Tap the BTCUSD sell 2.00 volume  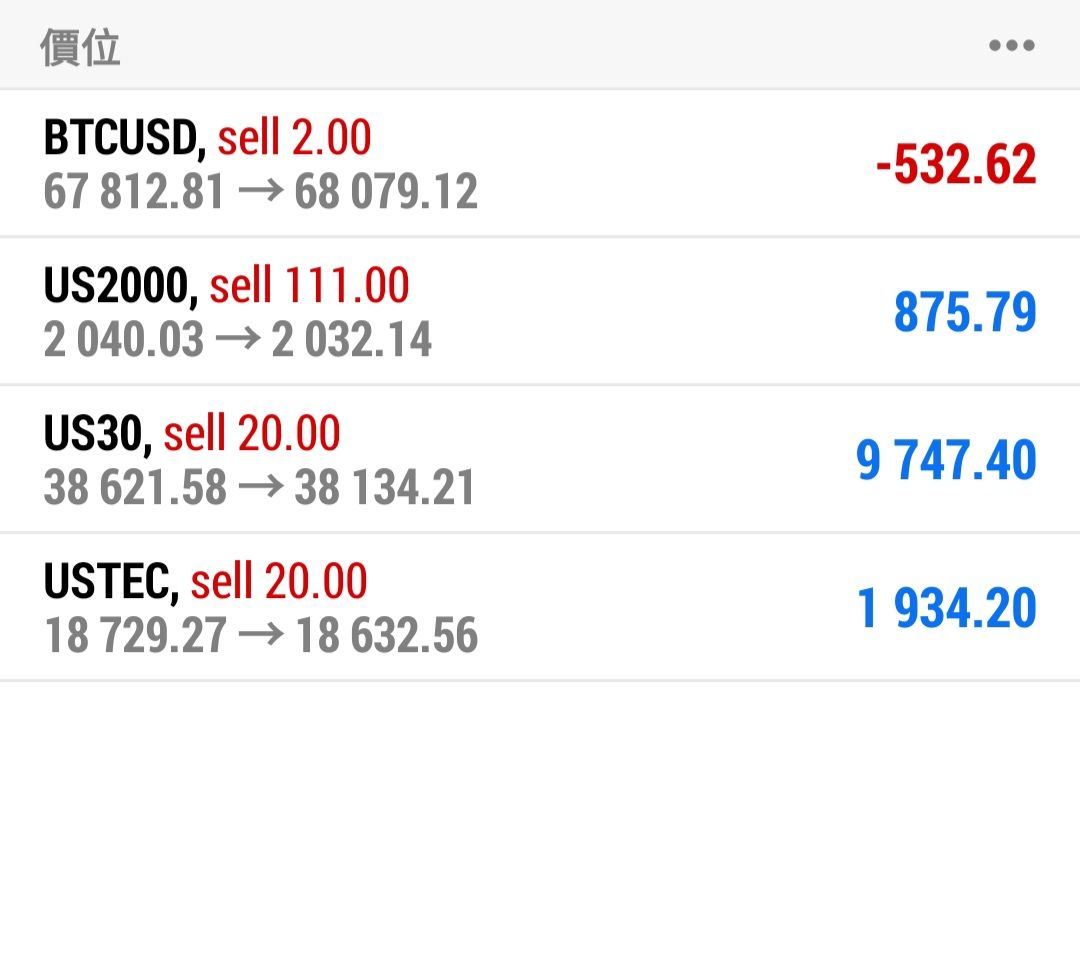(x=295, y=138)
